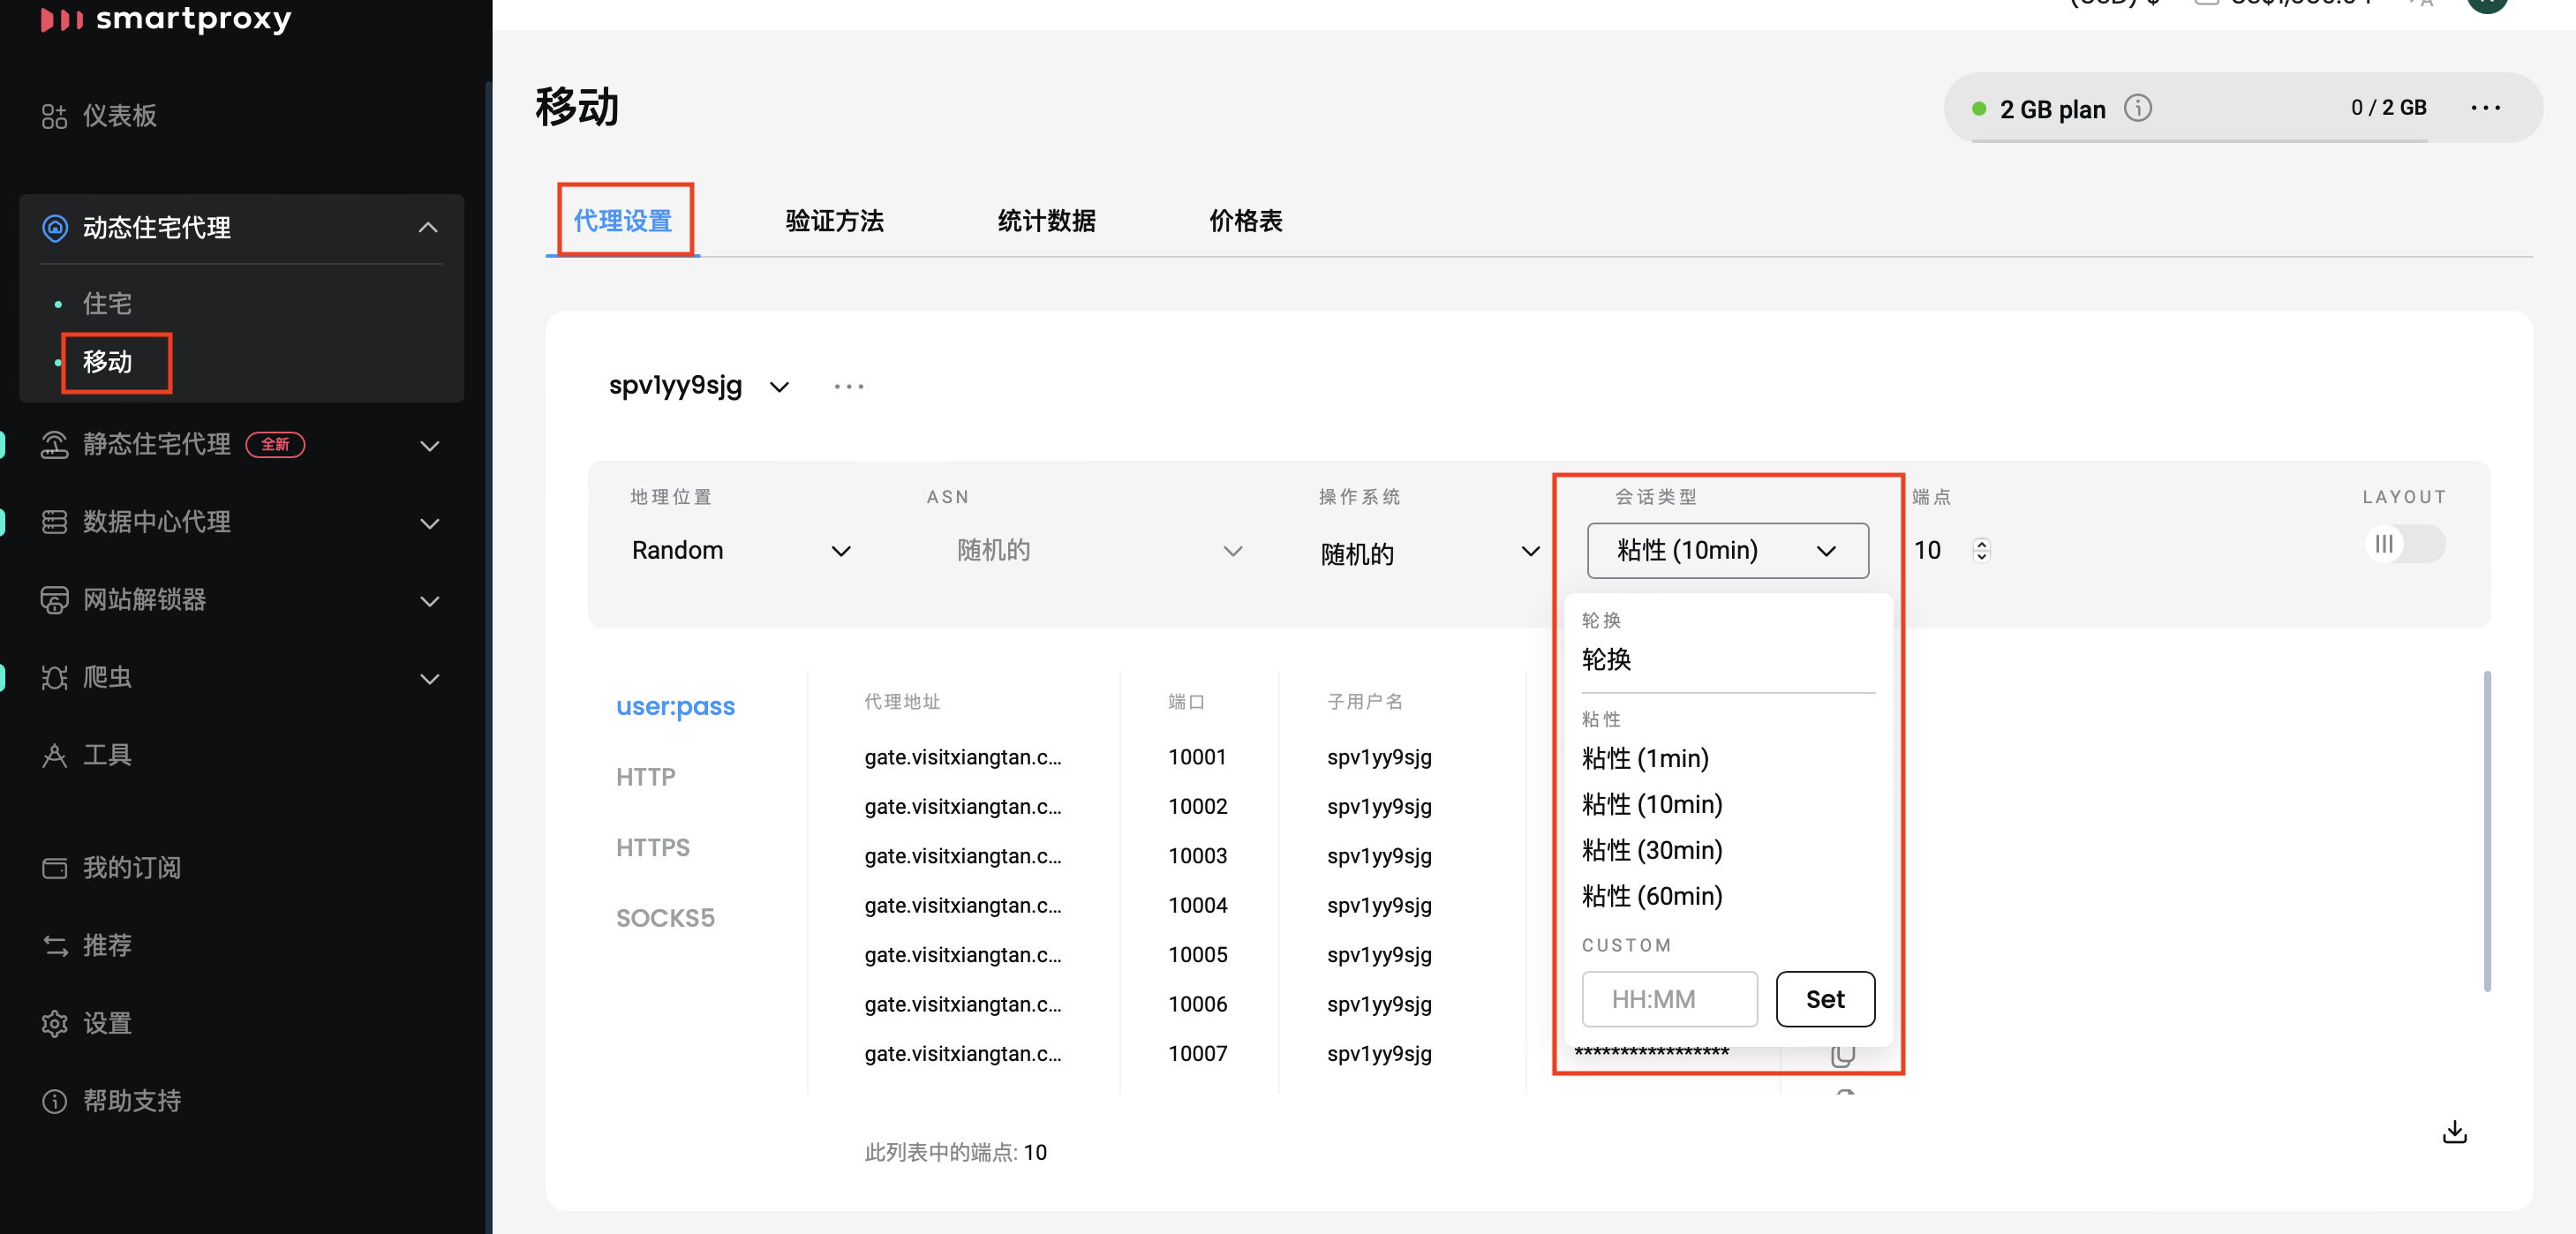Image resolution: width=2576 pixels, height=1234 pixels.
Task: Open the 操作系统 随机的 dropdown
Action: (x=1429, y=552)
